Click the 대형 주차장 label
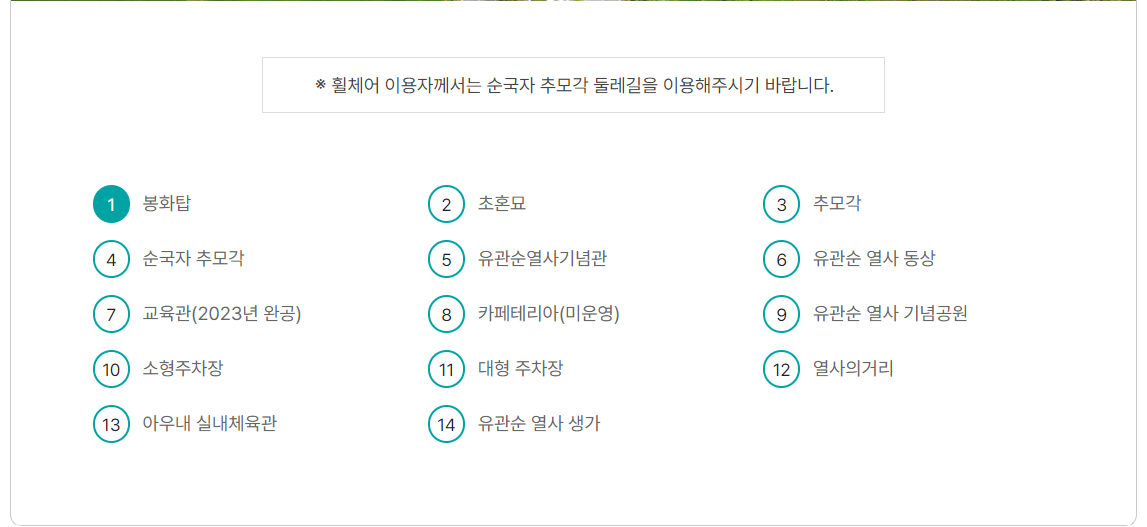The image size is (1147, 527). click(520, 368)
